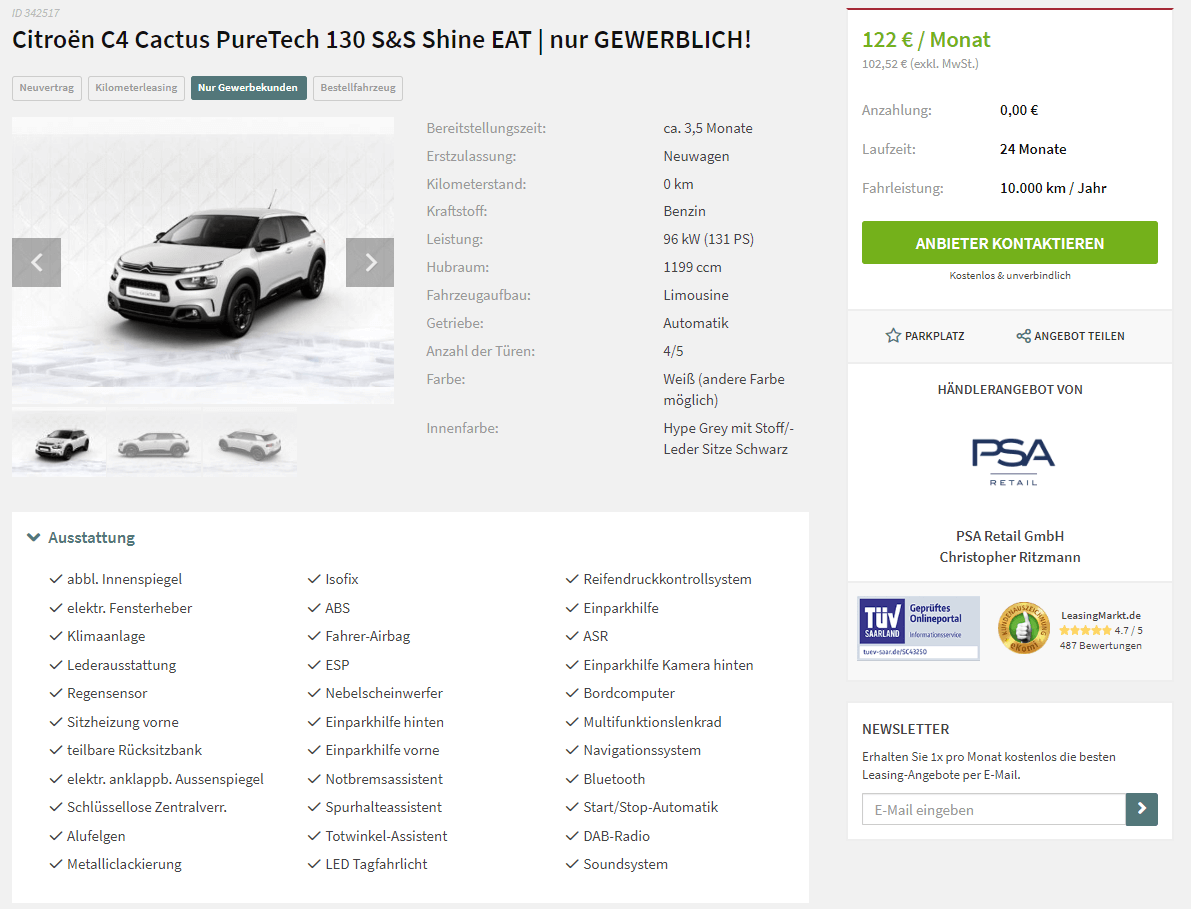The height and width of the screenshot is (909, 1191).
Task: Select the first front-view car thumbnail
Action: 60,443
